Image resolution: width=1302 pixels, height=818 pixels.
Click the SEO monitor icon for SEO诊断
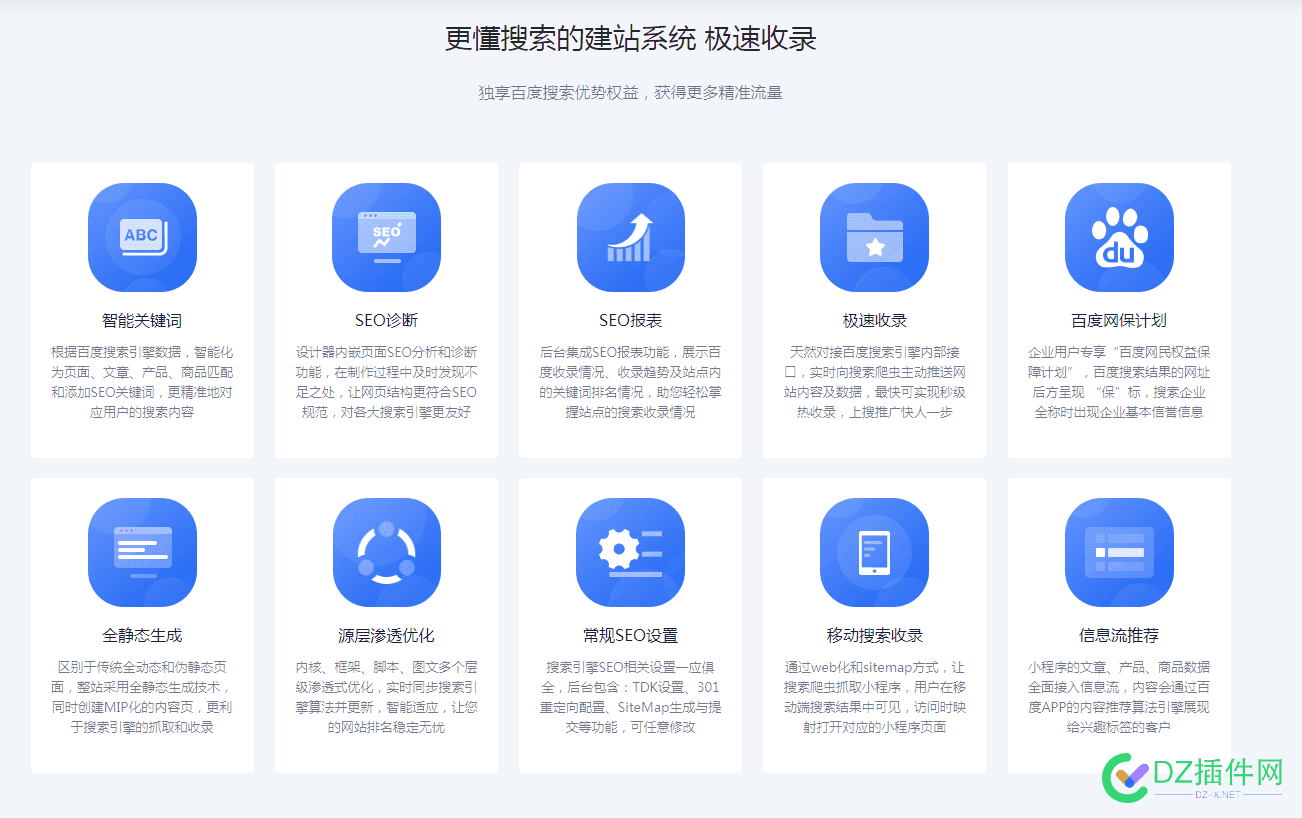[x=386, y=237]
